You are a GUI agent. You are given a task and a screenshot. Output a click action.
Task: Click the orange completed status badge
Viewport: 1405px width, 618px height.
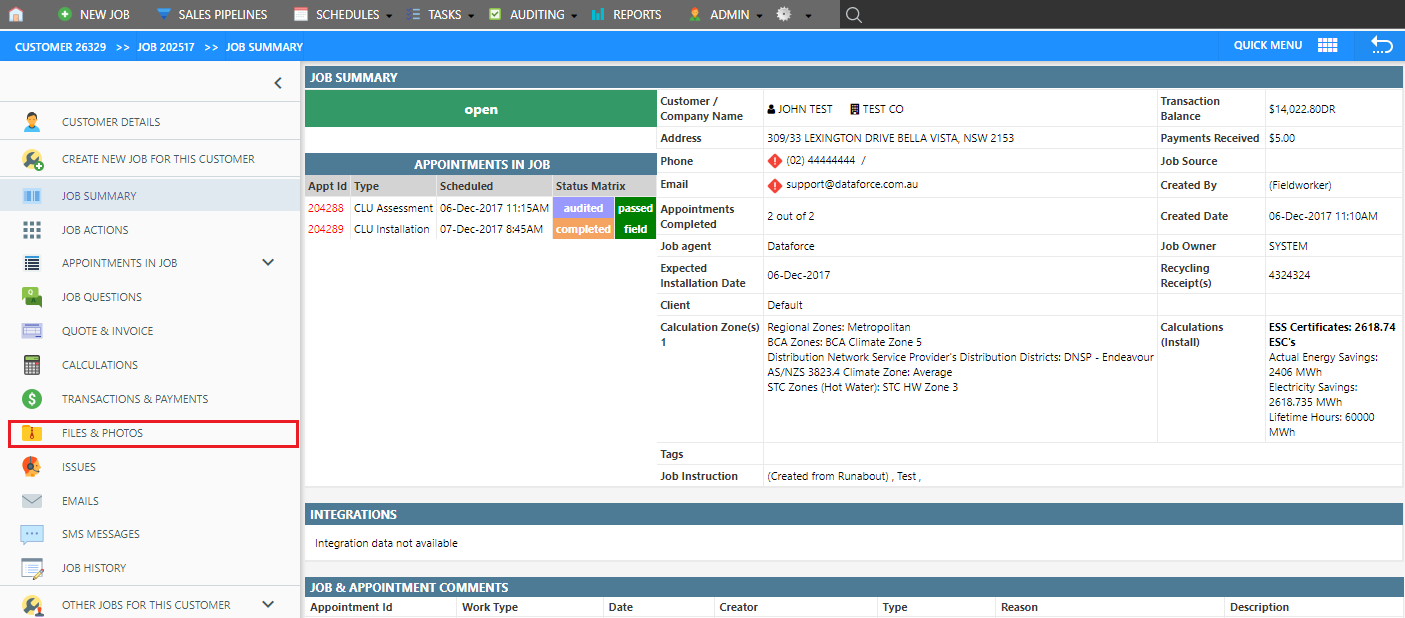pyautogui.click(x=583, y=229)
